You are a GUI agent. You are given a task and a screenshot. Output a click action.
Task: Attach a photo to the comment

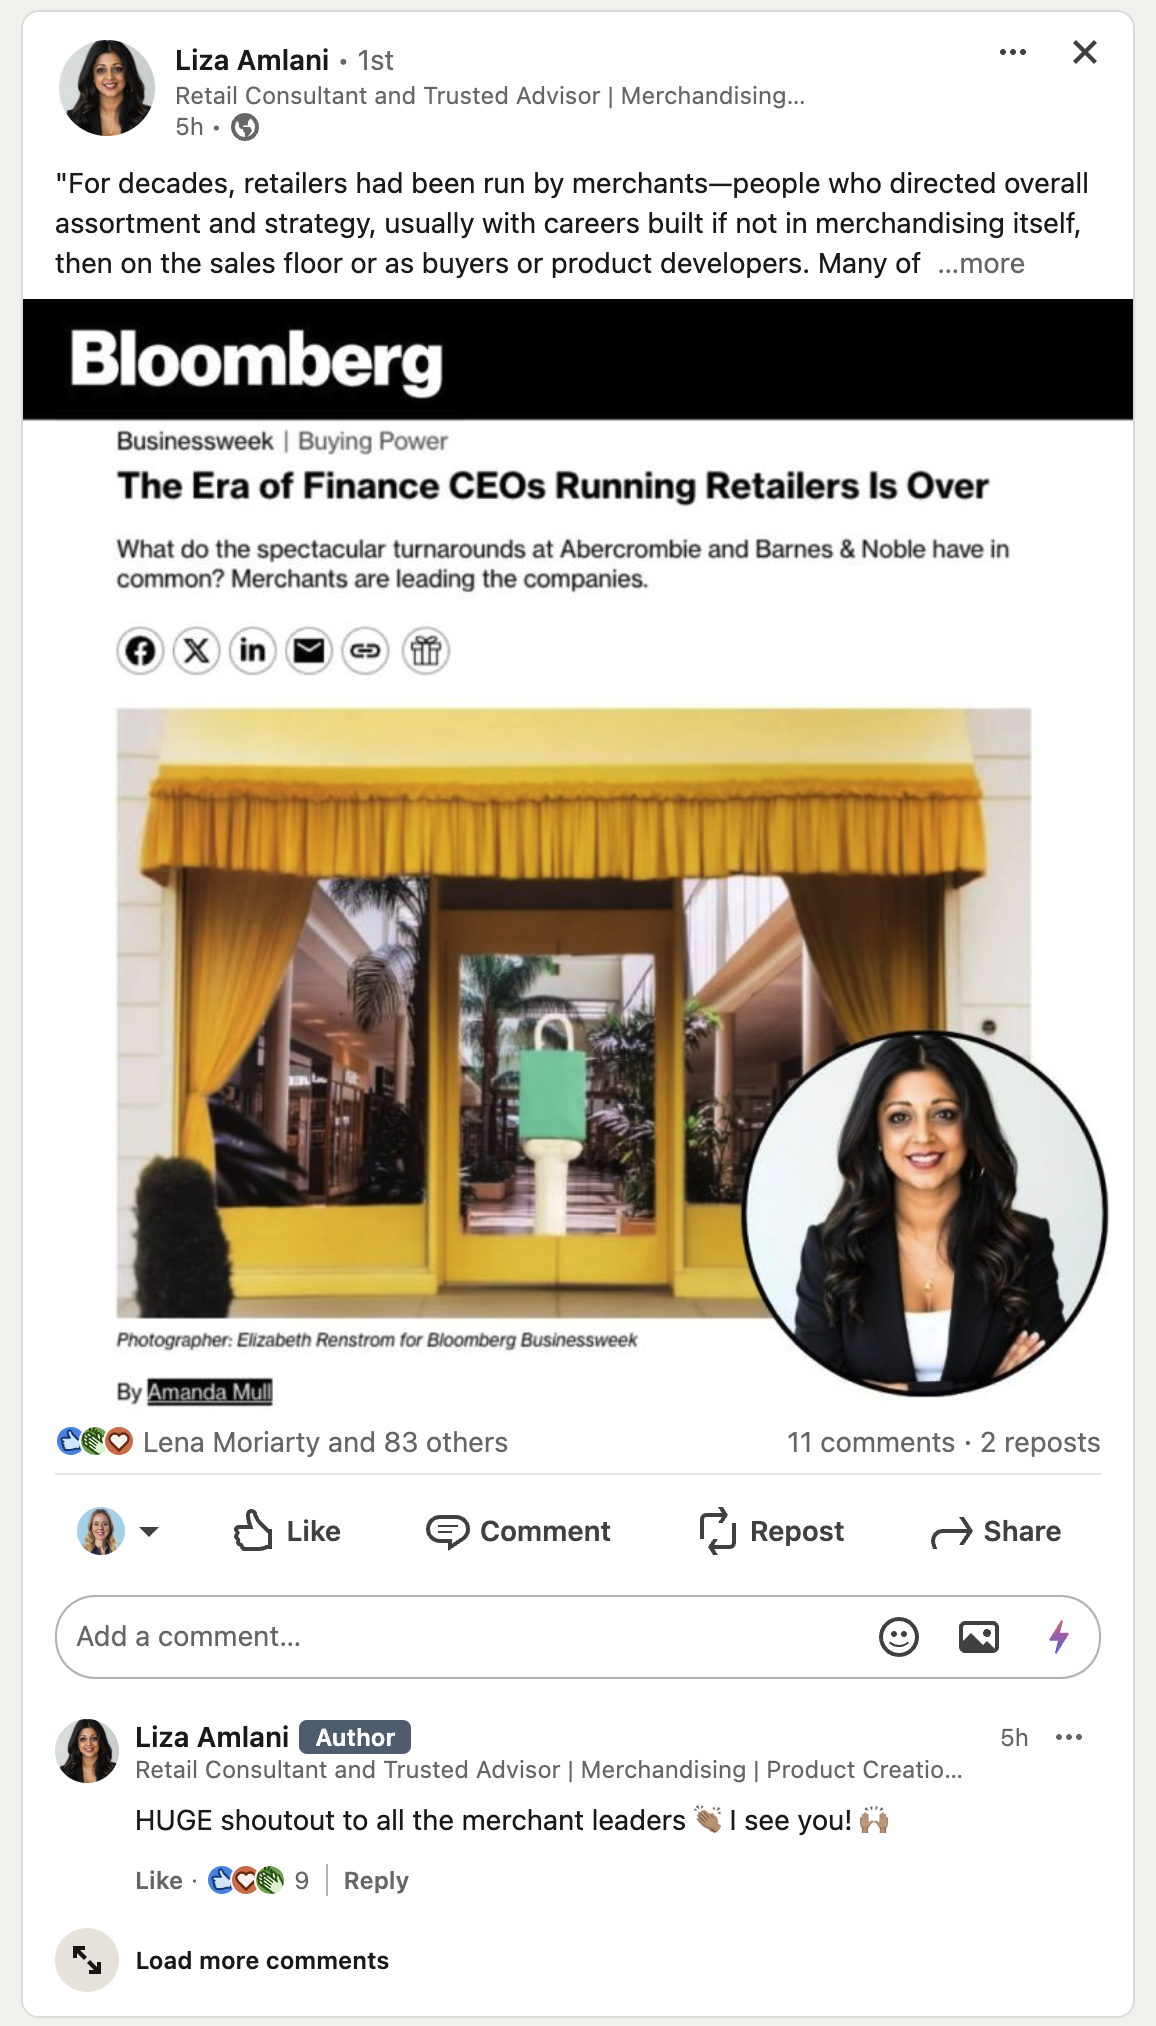click(979, 1637)
